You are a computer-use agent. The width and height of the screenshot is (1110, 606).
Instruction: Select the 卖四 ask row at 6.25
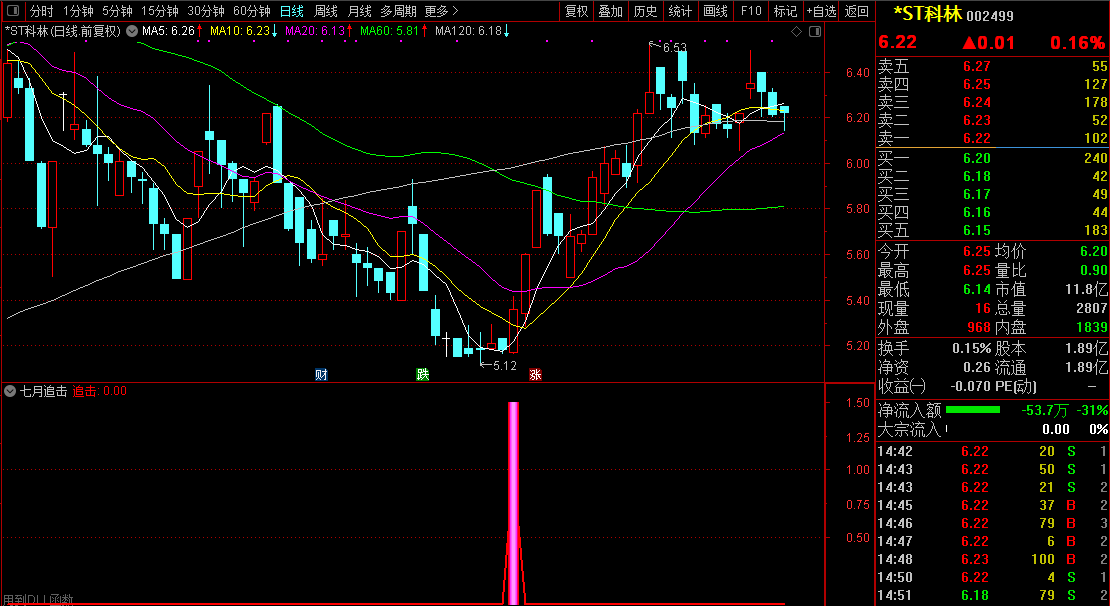(x=992, y=84)
